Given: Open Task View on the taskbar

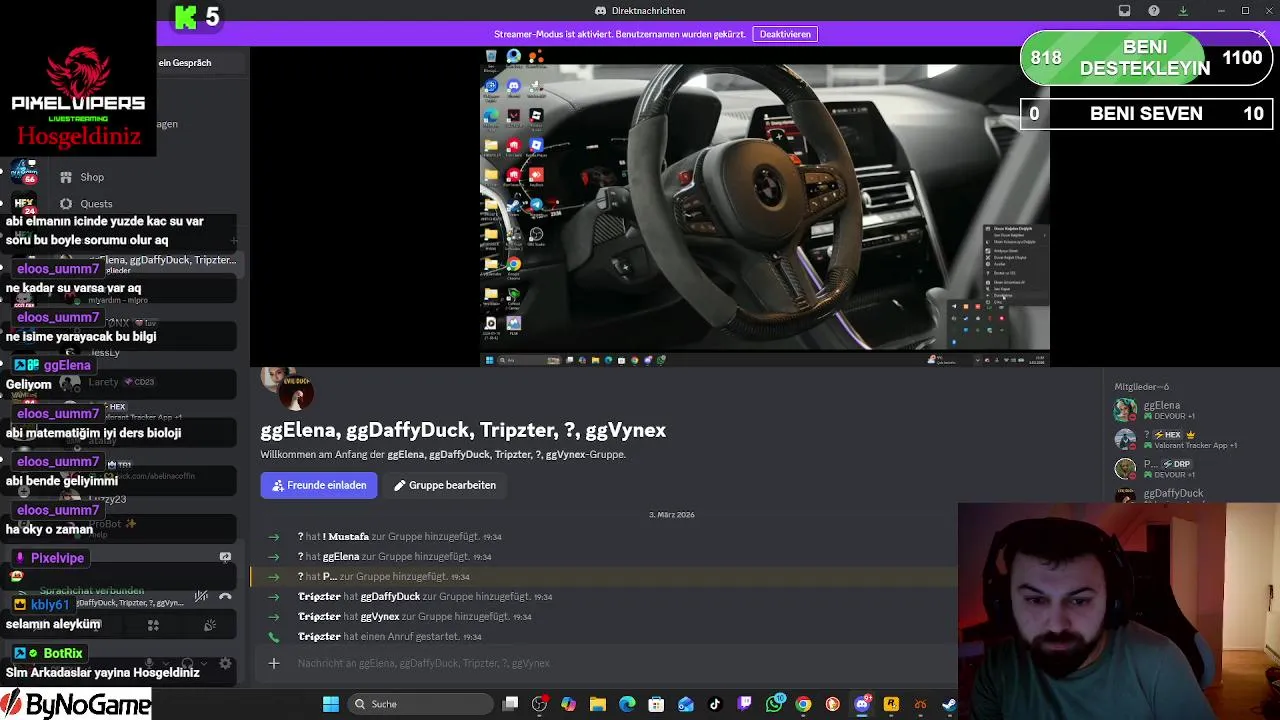Looking at the screenshot, I should tap(510, 704).
